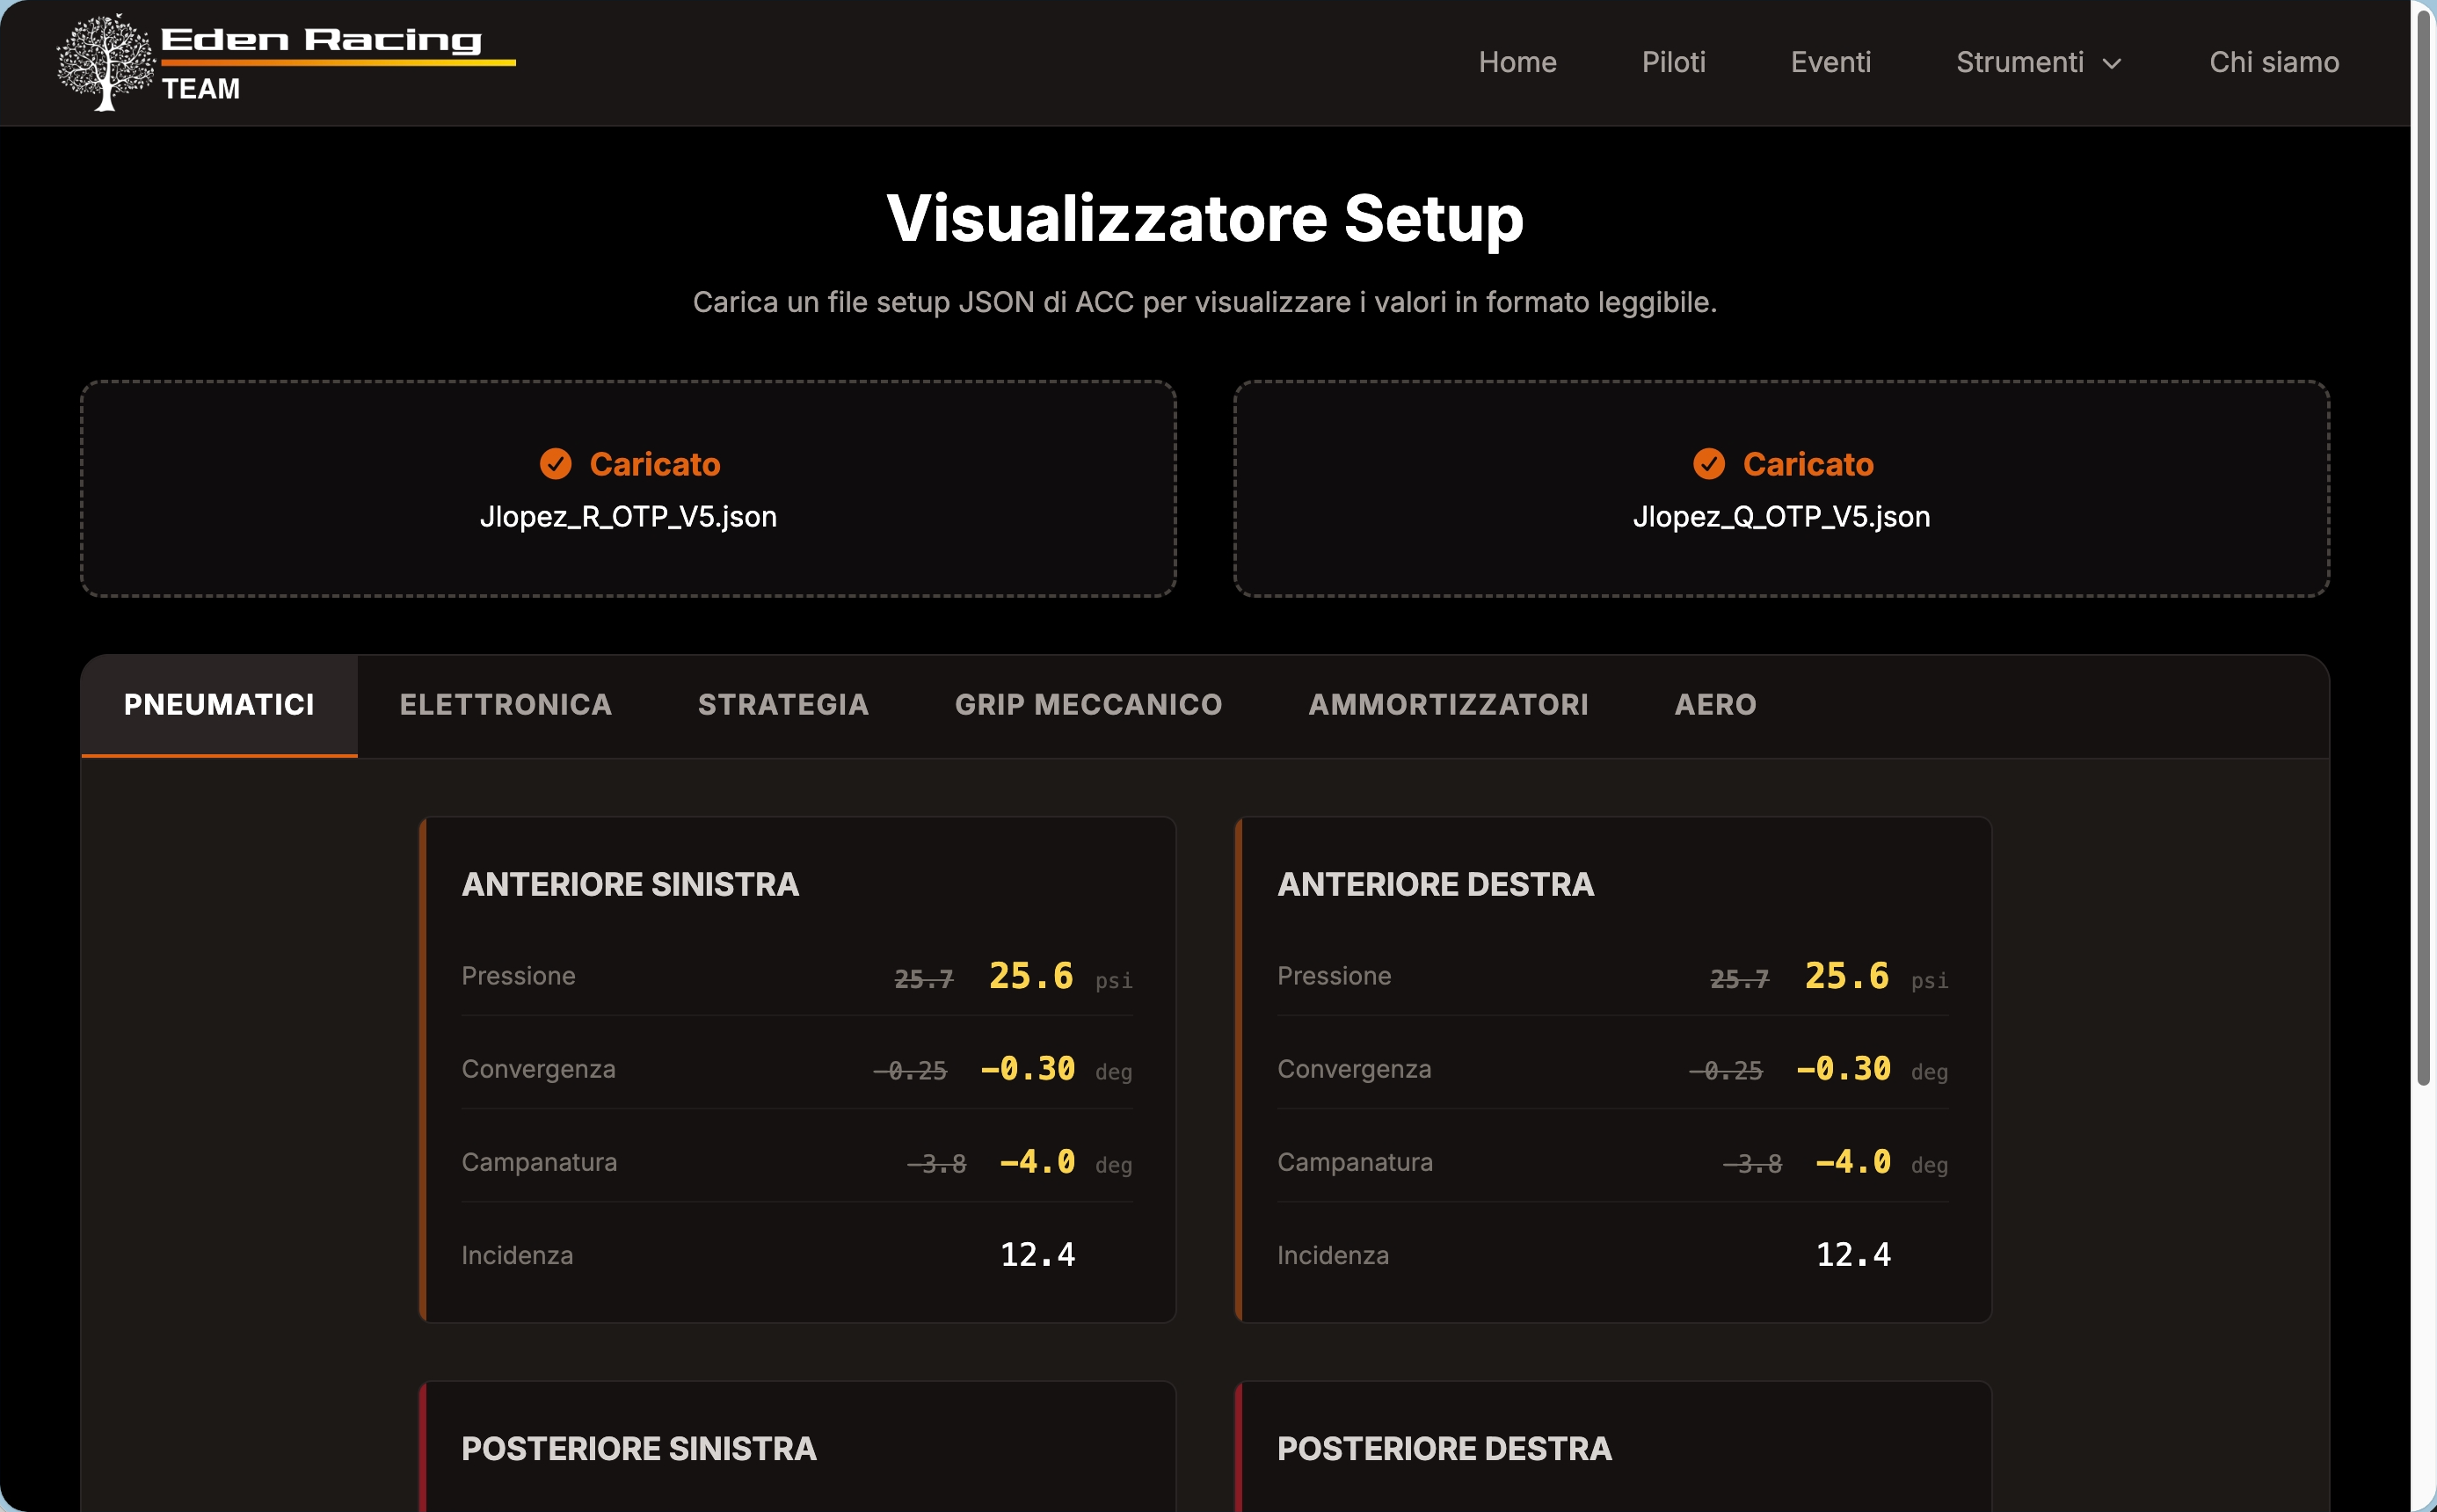Screen dimensions: 2437x1512
Task: Visit the Chi siamo page
Action: [2274, 62]
